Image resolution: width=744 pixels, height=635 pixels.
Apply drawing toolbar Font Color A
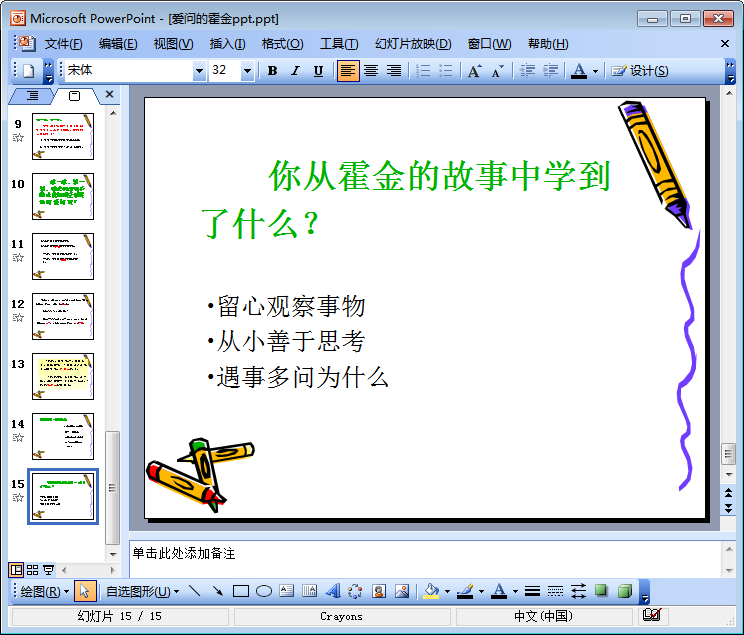pyautogui.click(x=499, y=591)
